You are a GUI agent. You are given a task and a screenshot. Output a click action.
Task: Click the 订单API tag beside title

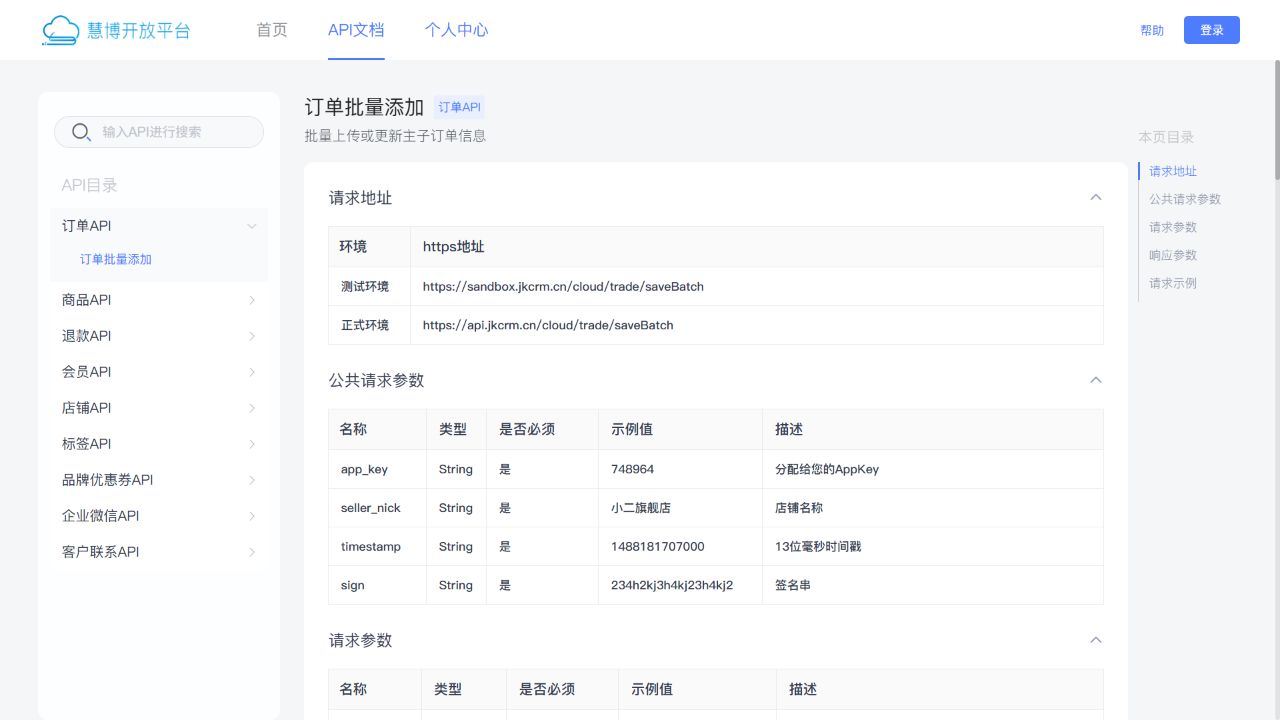click(x=459, y=107)
